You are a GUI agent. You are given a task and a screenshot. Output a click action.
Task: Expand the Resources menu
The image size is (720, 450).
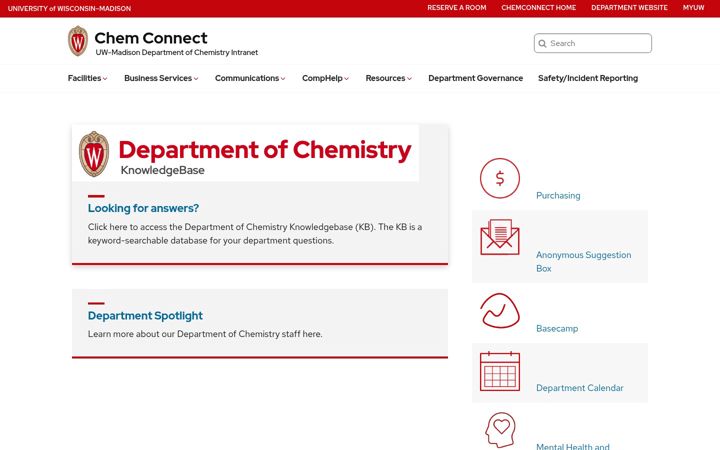(388, 78)
